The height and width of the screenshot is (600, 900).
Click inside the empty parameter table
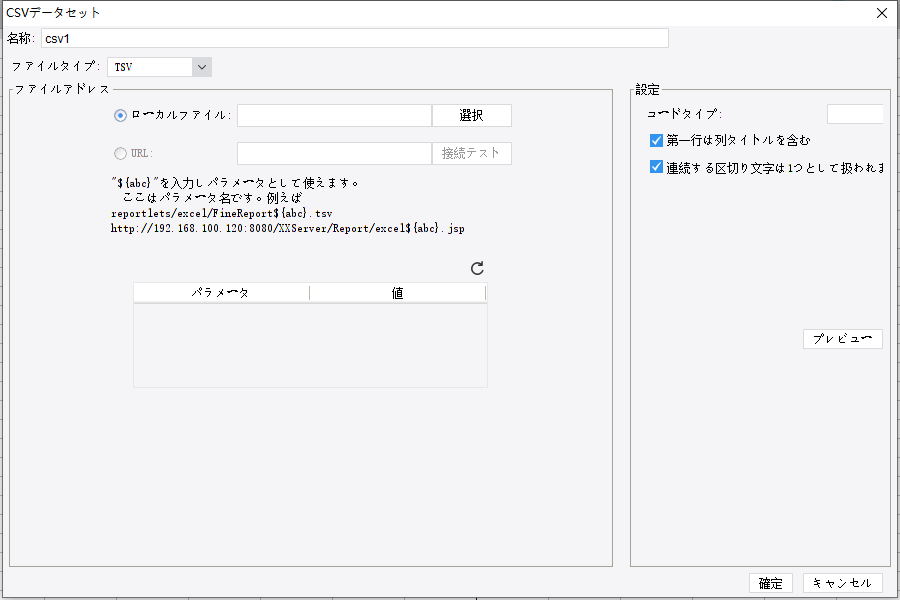310,345
